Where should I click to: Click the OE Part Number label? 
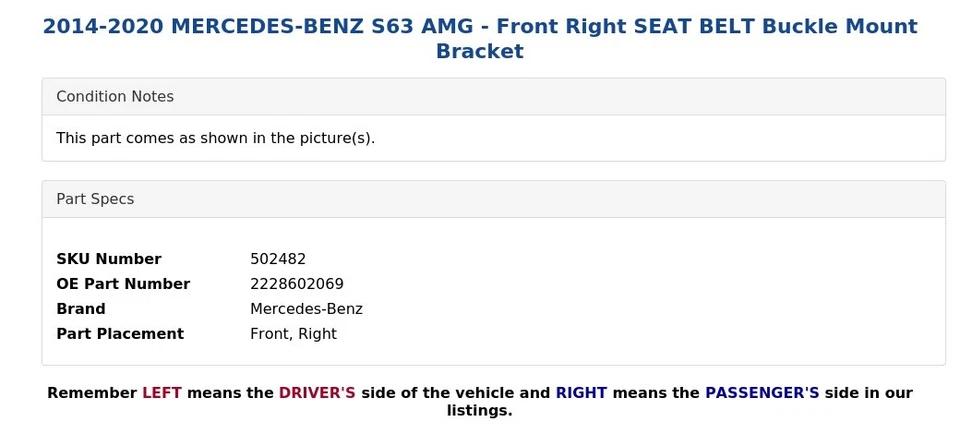[123, 284]
